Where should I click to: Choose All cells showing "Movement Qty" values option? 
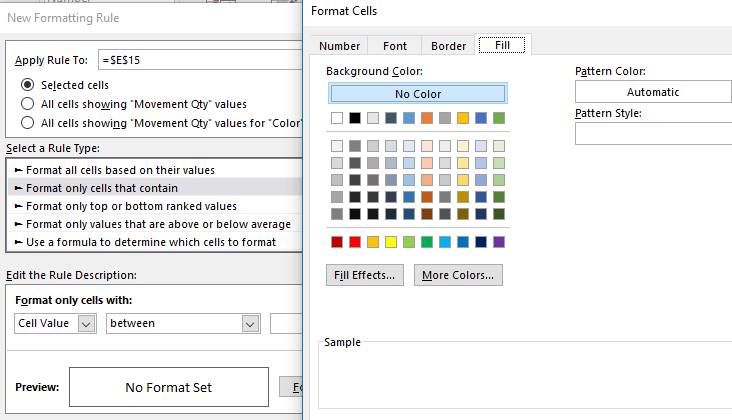28,104
